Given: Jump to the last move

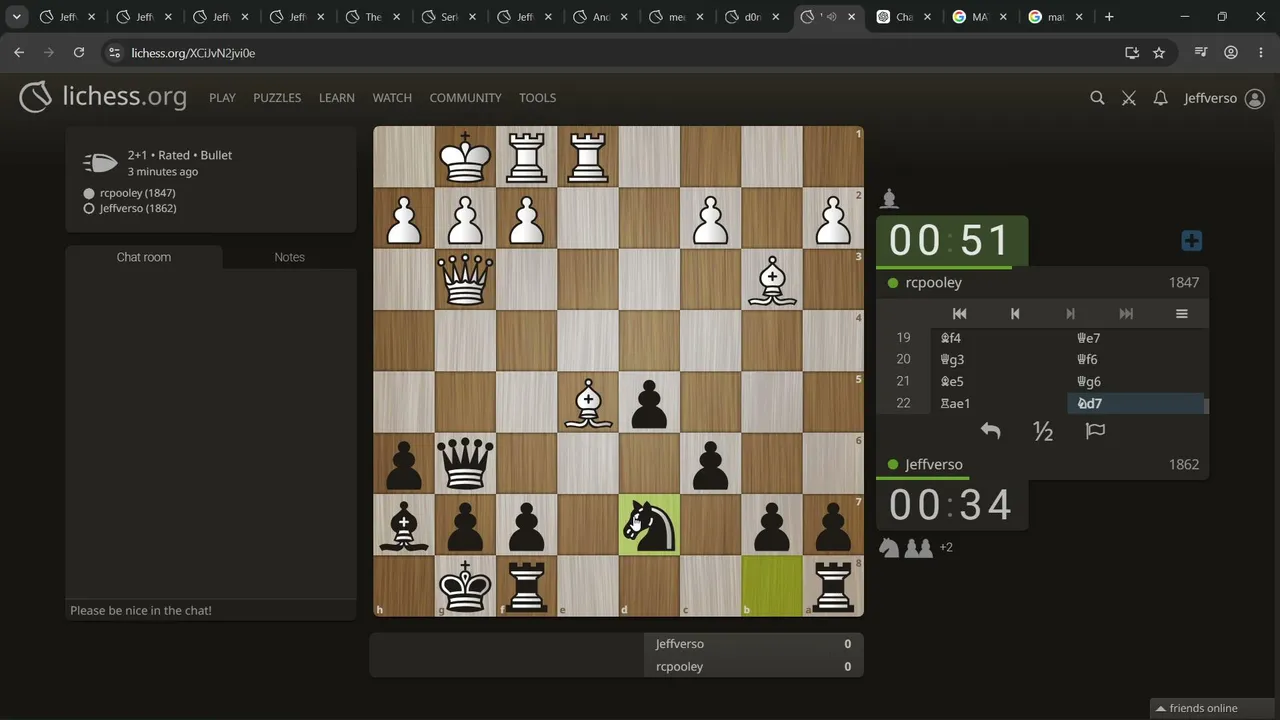Looking at the screenshot, I should (1126, 314).
